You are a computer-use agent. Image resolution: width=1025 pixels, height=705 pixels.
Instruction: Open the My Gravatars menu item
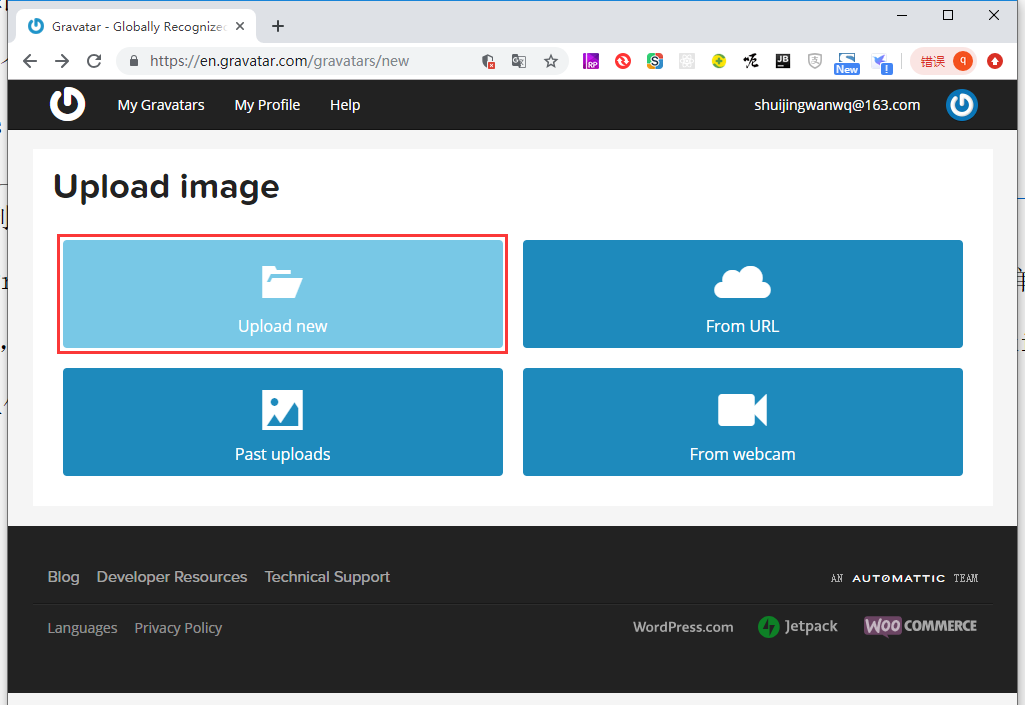point(161,105)
